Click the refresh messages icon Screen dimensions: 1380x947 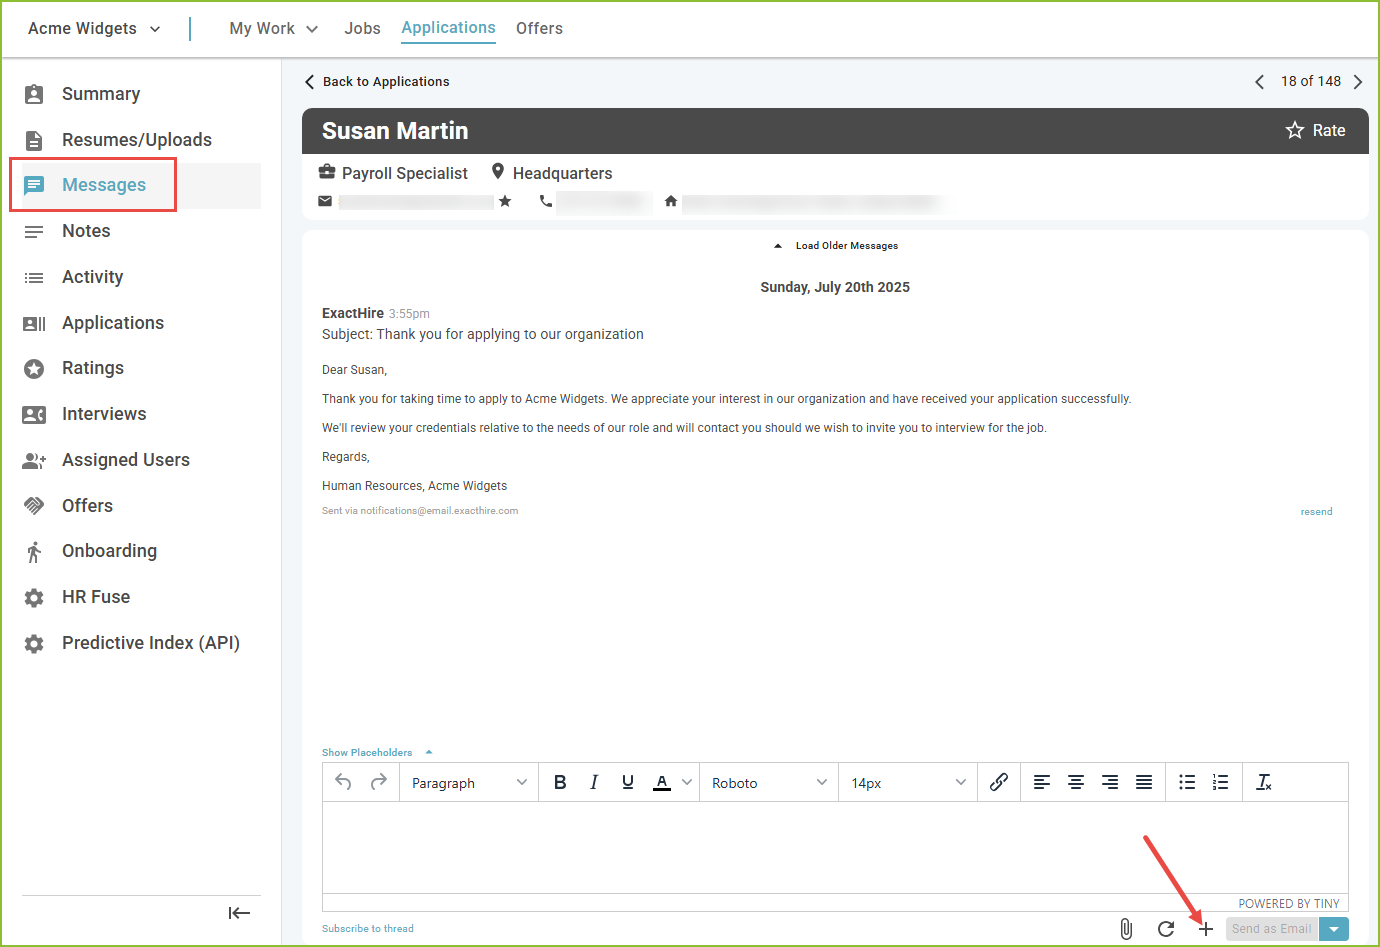[1165, 929]
